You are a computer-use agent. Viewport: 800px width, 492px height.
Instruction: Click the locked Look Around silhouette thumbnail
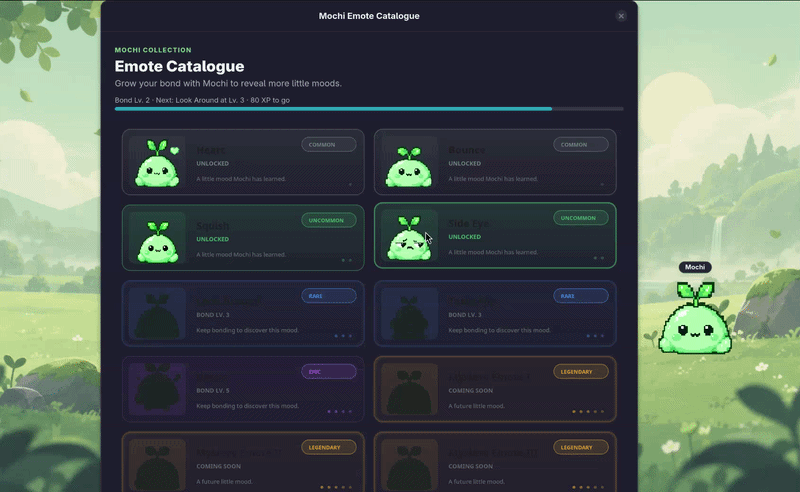point(157,314)
